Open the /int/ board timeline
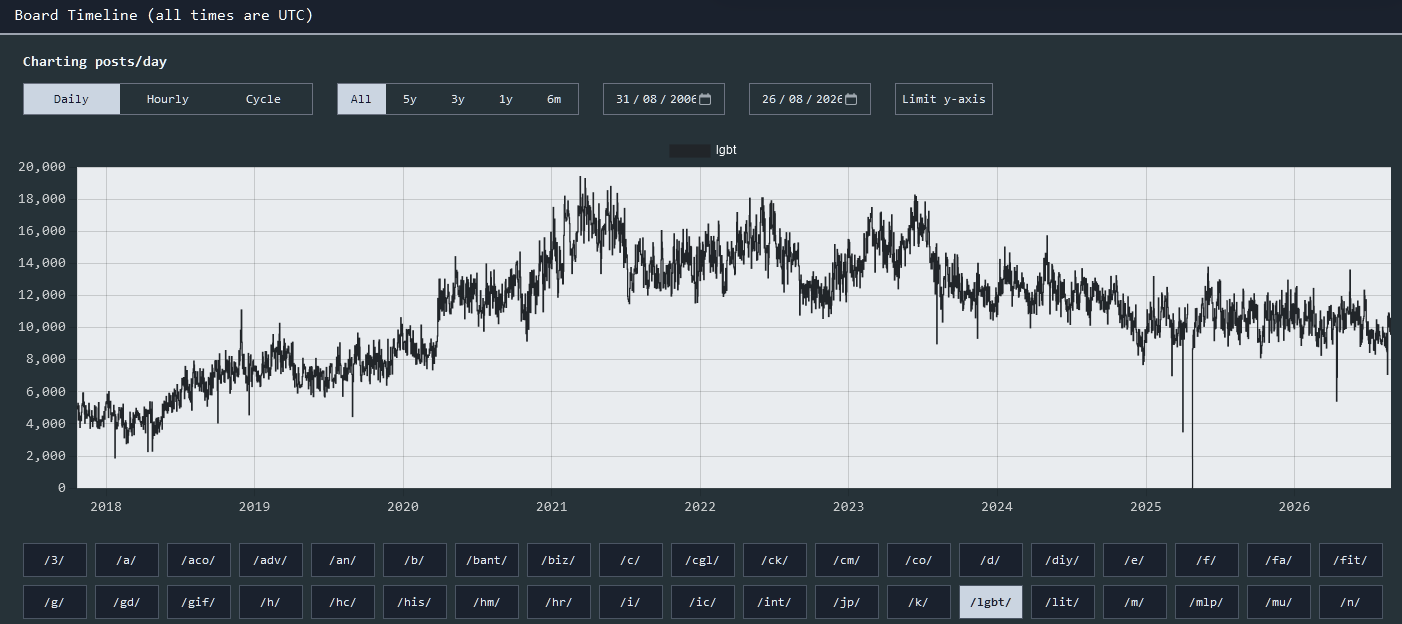Image resolution: width=1402 pixels, height=624 pixels. [775, 602]
